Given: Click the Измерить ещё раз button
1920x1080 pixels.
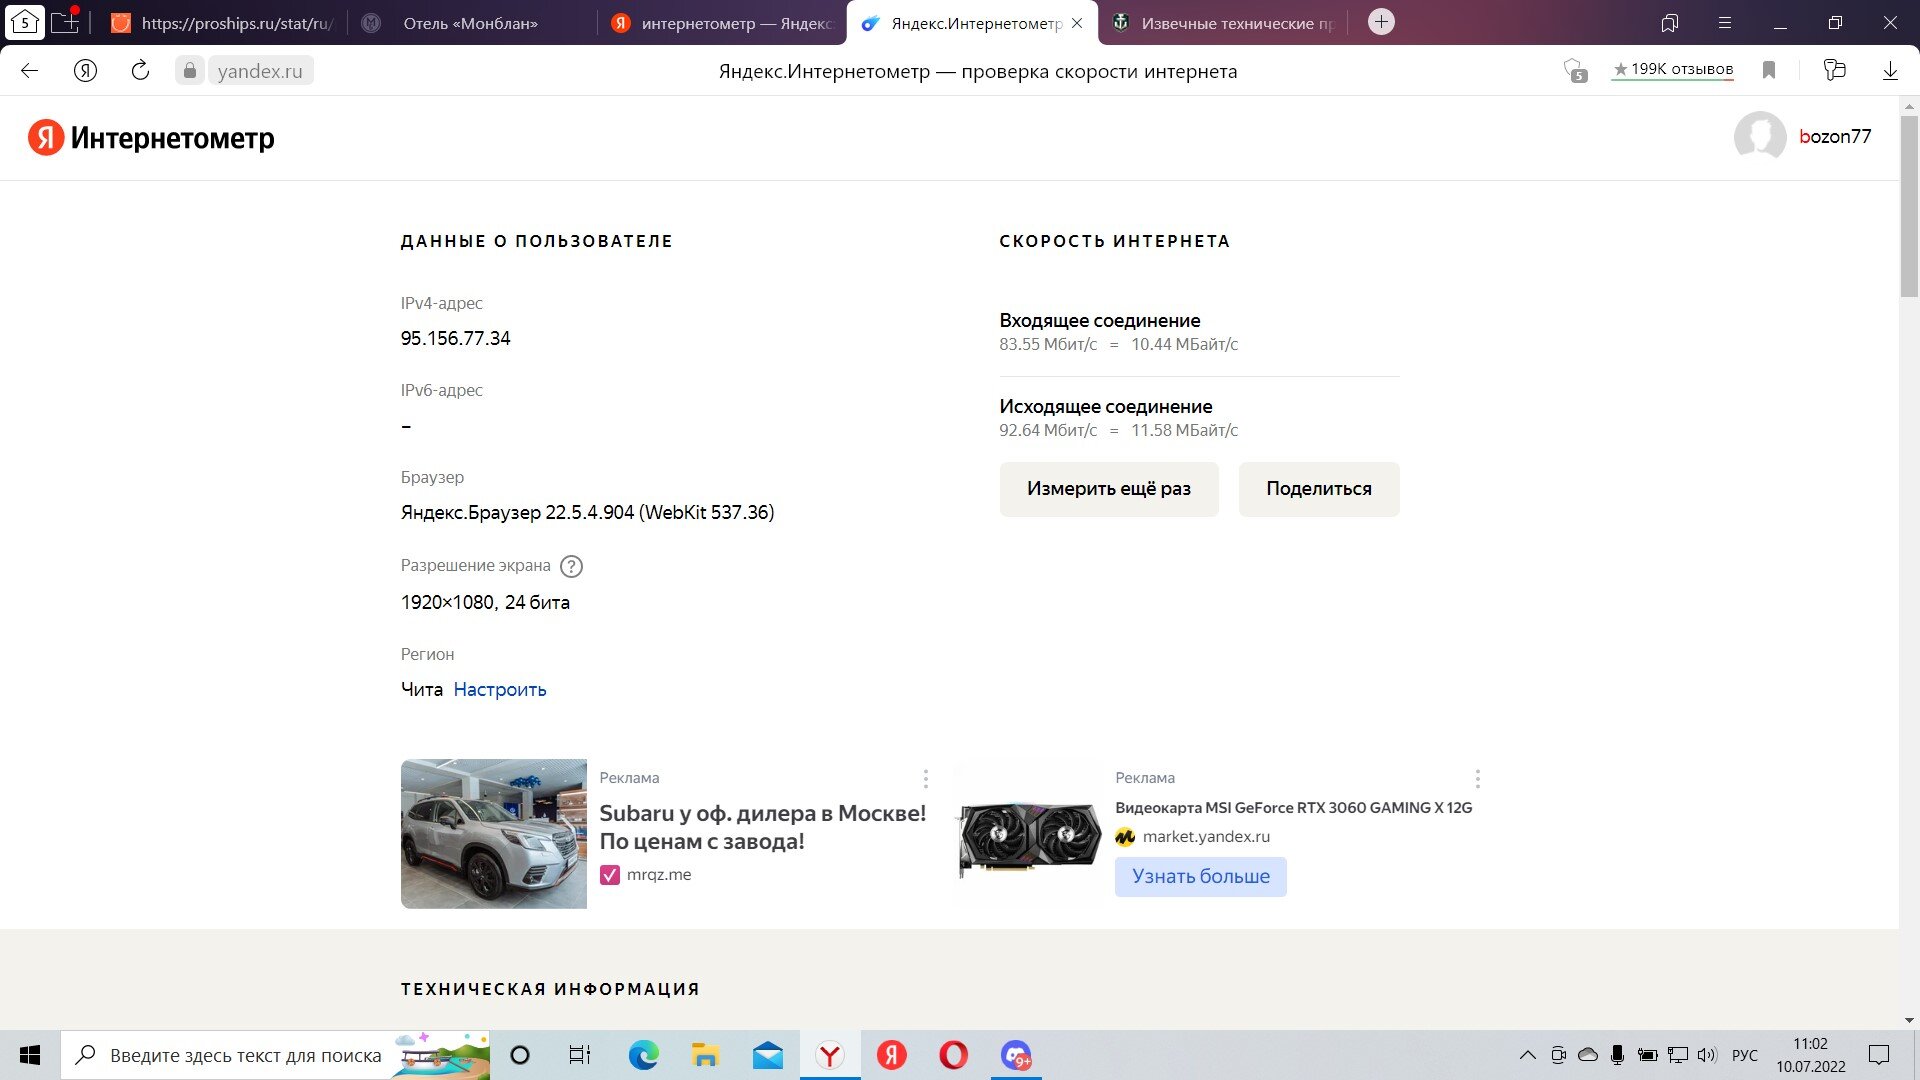Looking at the screenshot, I should [1109, 489].
